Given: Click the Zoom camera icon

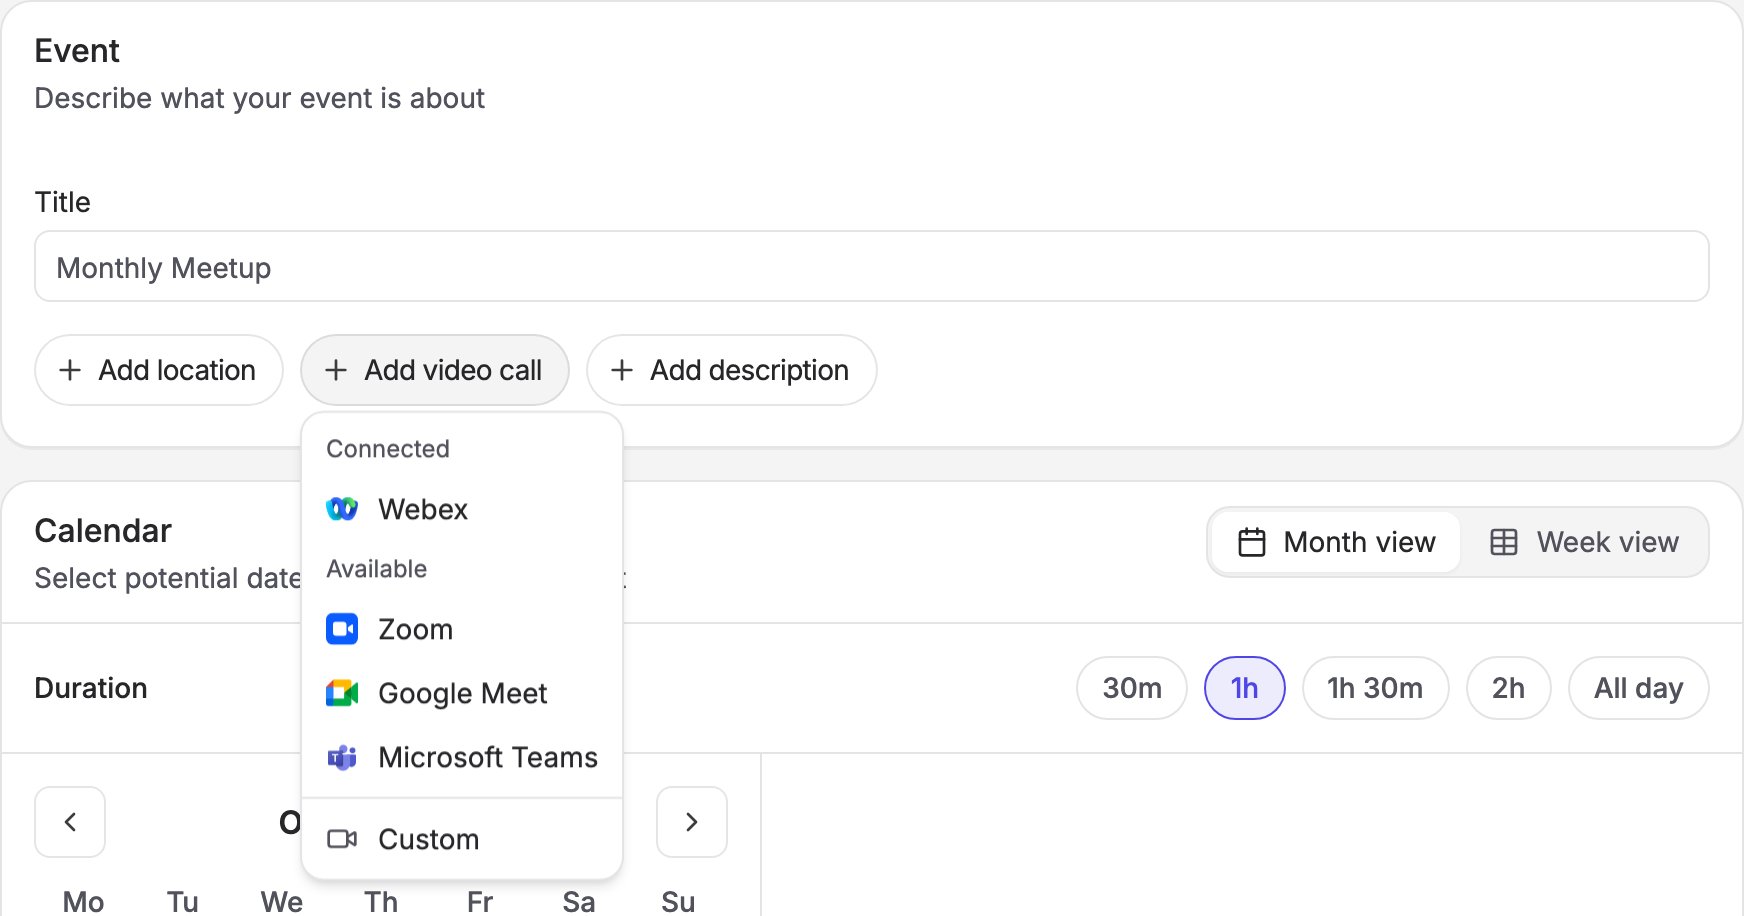Looking at the screenshot, I should [x=342, y=629].
